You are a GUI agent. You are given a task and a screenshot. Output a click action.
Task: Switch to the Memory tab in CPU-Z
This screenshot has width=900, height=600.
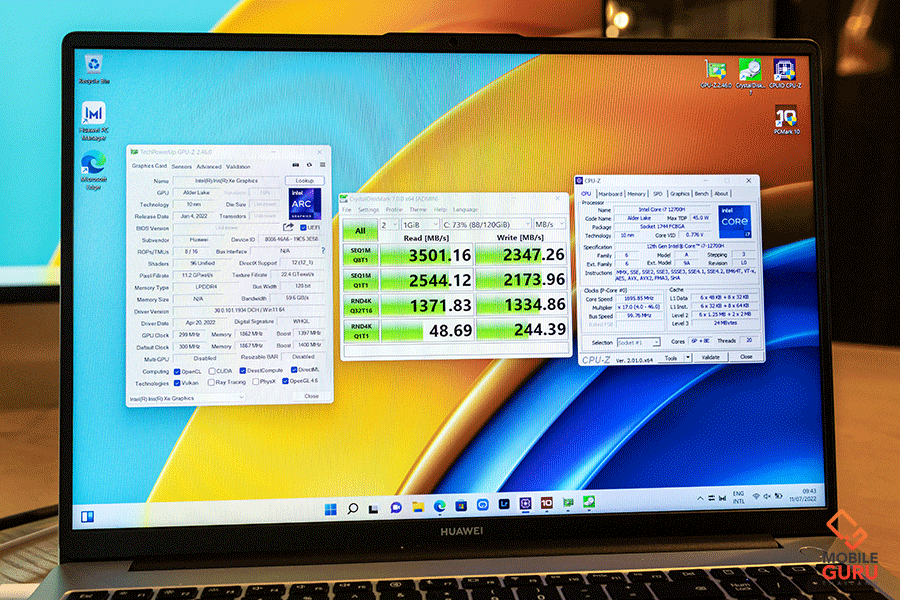coord(636,194)
